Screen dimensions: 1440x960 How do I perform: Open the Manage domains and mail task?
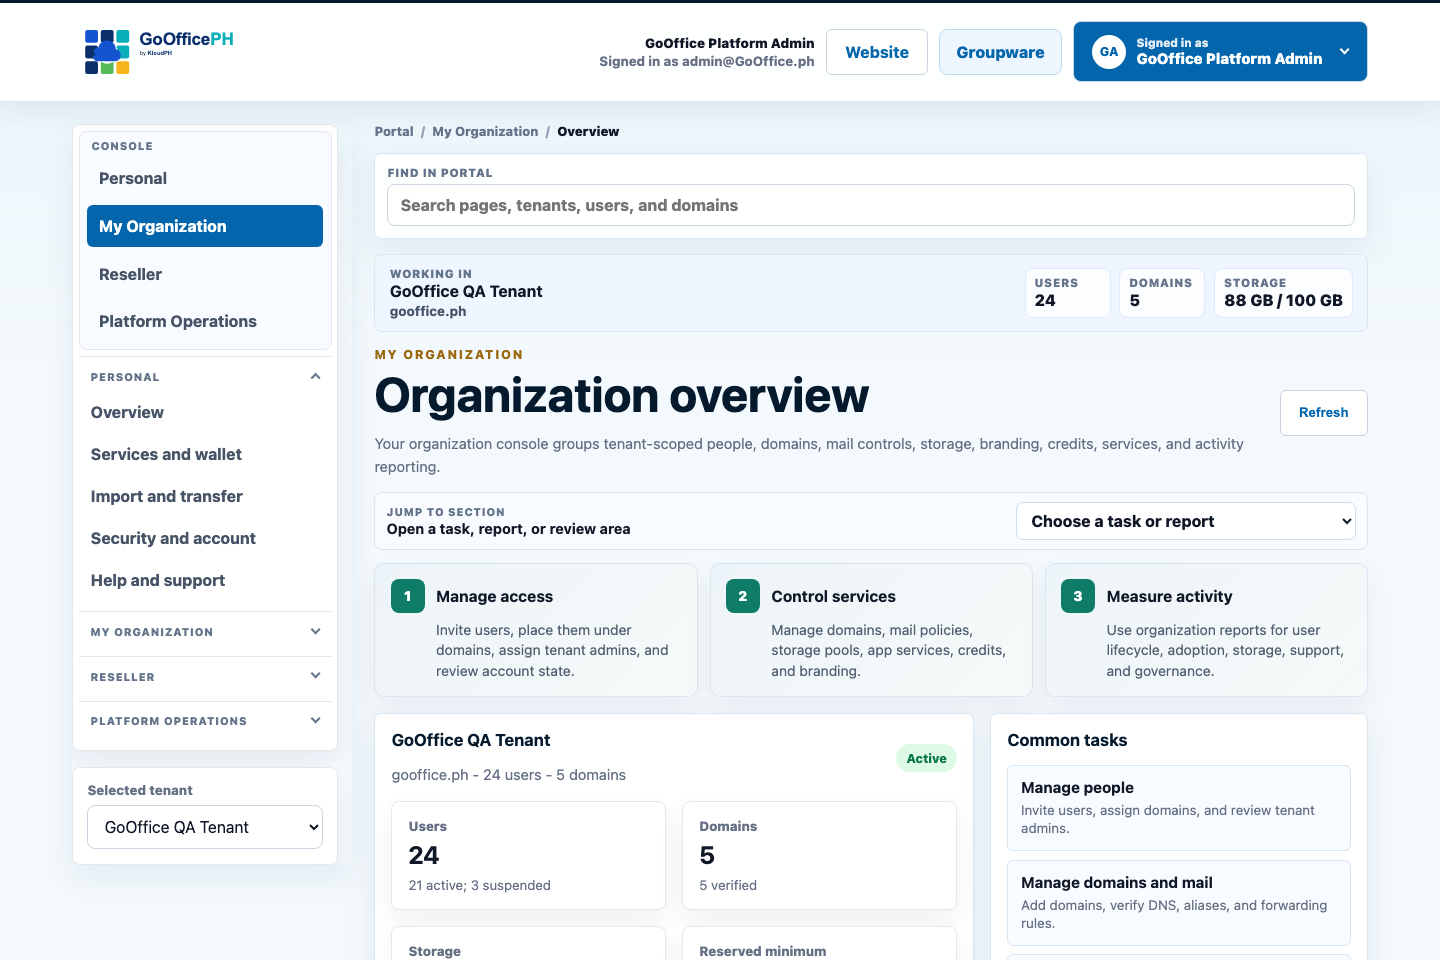(x=1178, y=903)
